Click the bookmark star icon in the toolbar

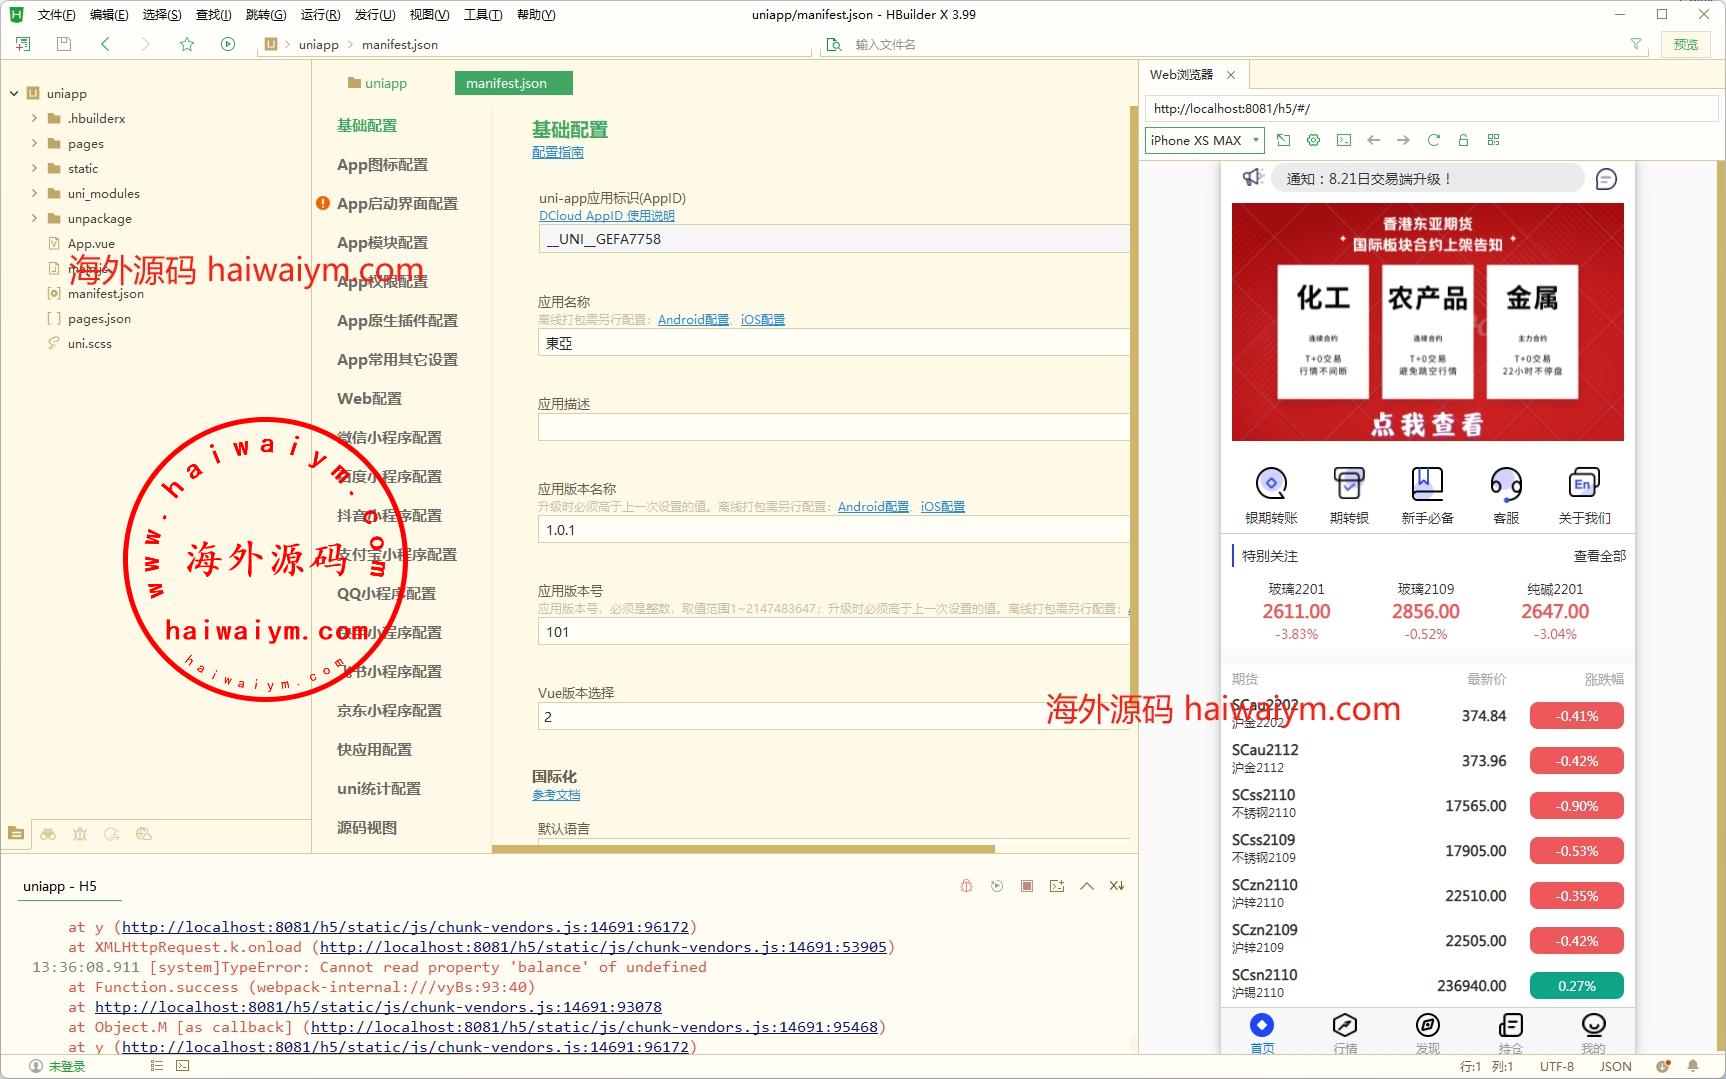click(x=187, y=44)
